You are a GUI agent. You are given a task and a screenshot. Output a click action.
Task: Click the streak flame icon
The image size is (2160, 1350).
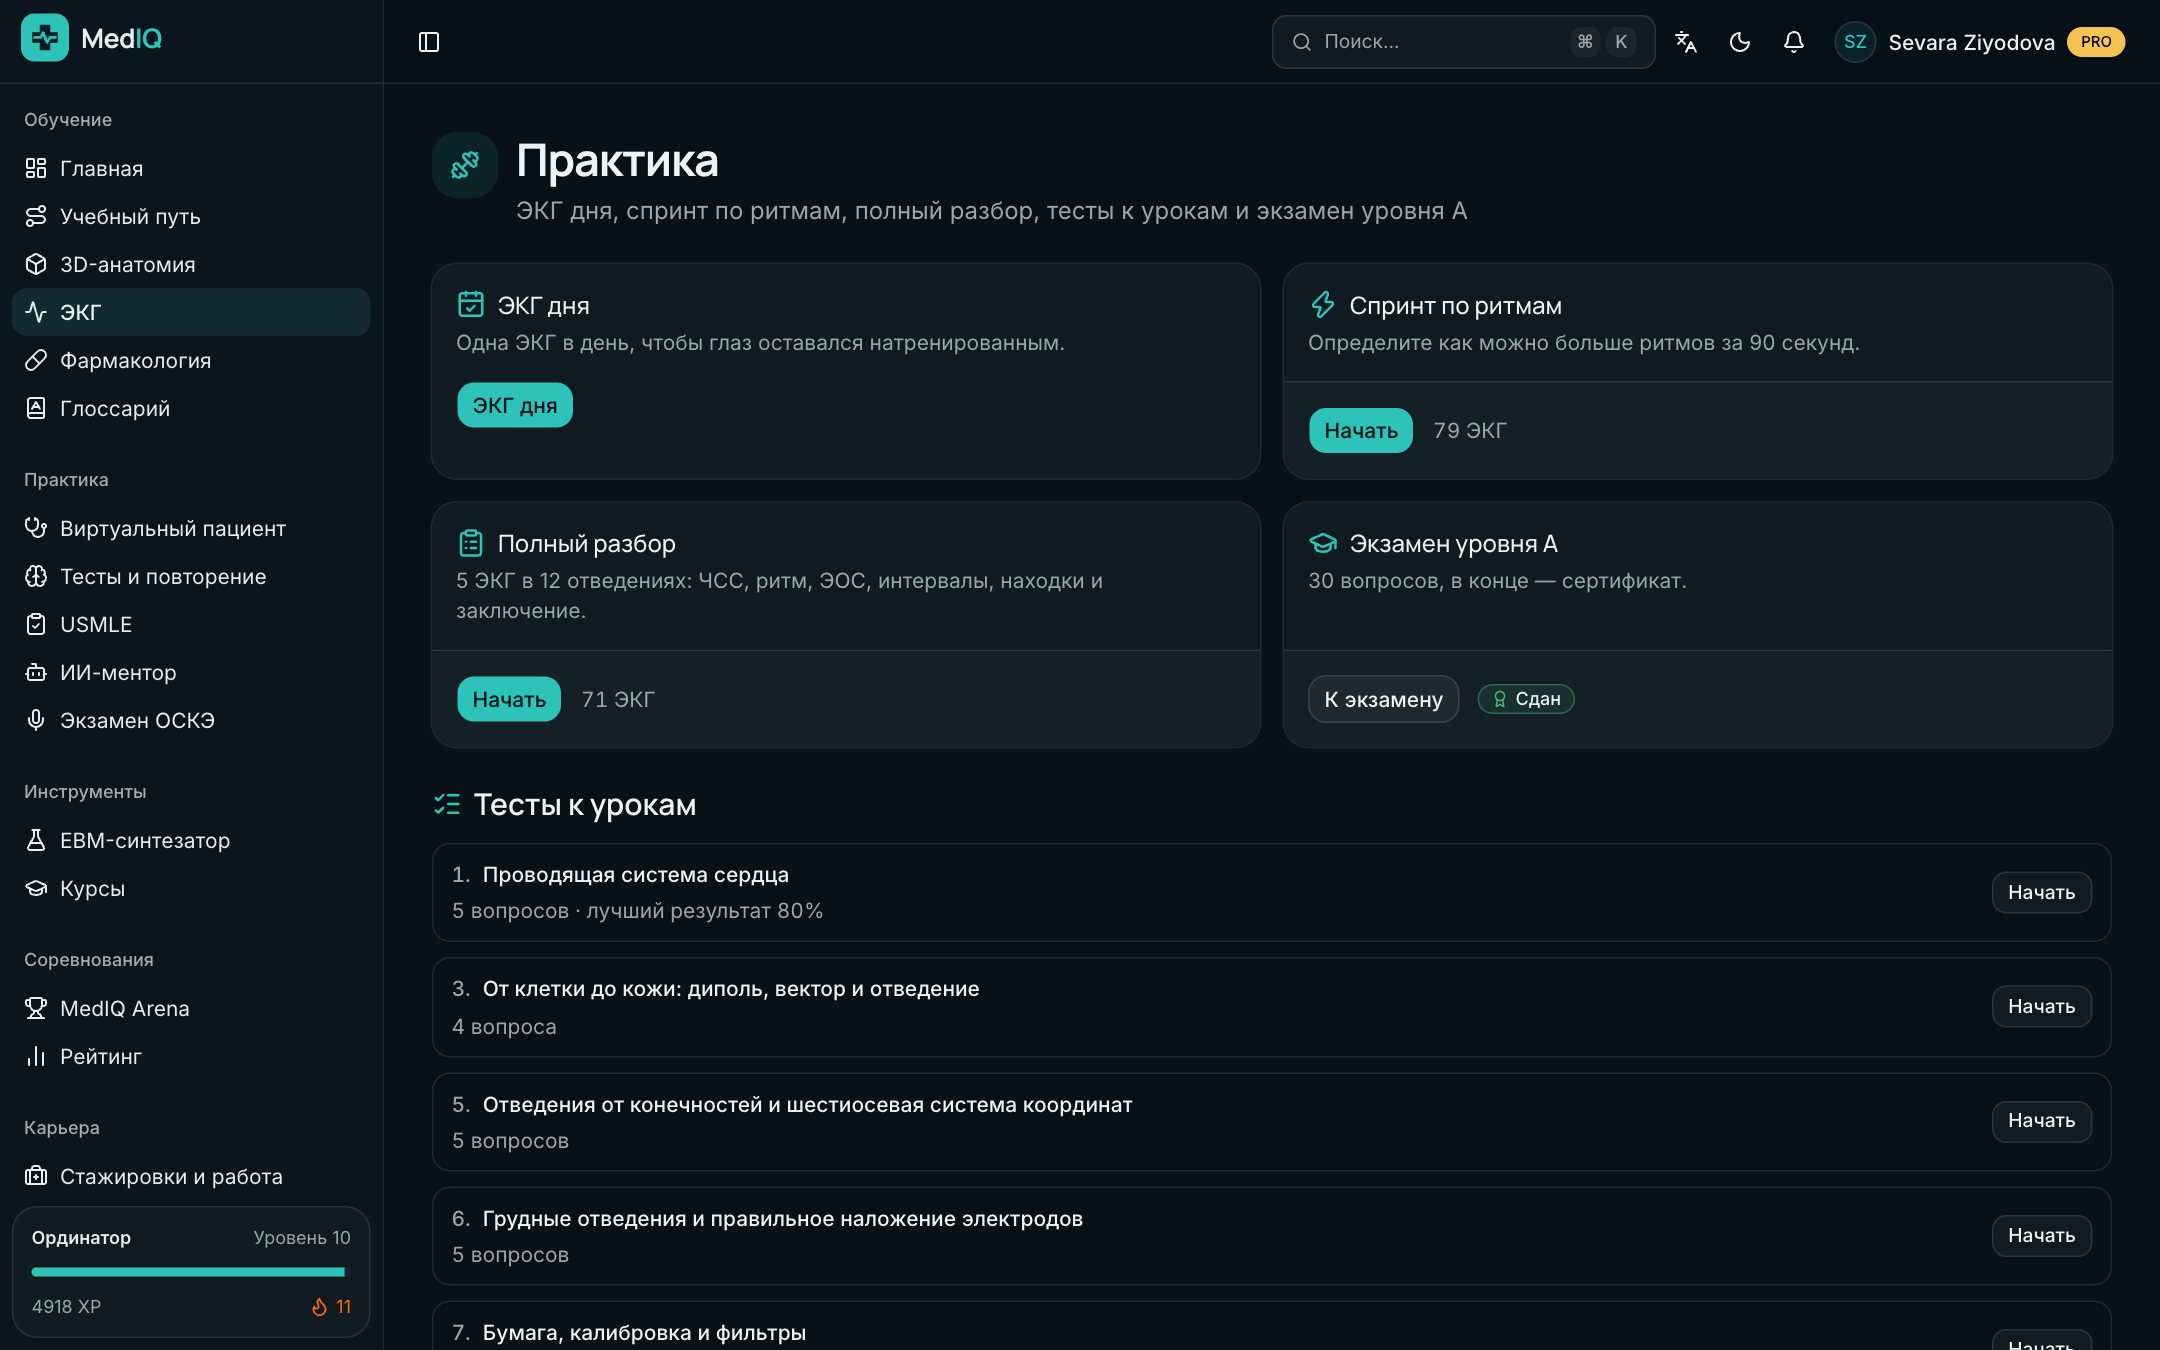(x=319, y=1307)
